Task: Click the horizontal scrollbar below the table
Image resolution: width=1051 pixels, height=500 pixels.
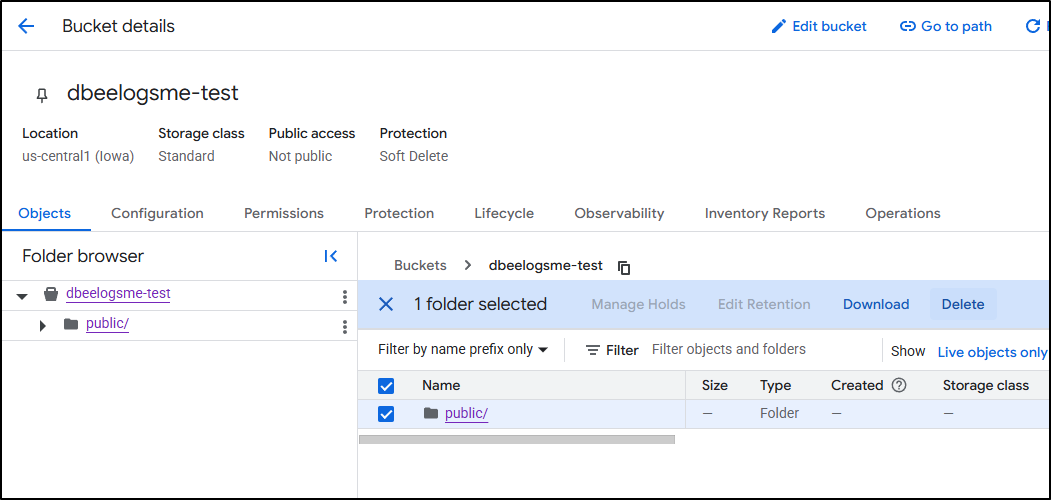Action: 516,439
